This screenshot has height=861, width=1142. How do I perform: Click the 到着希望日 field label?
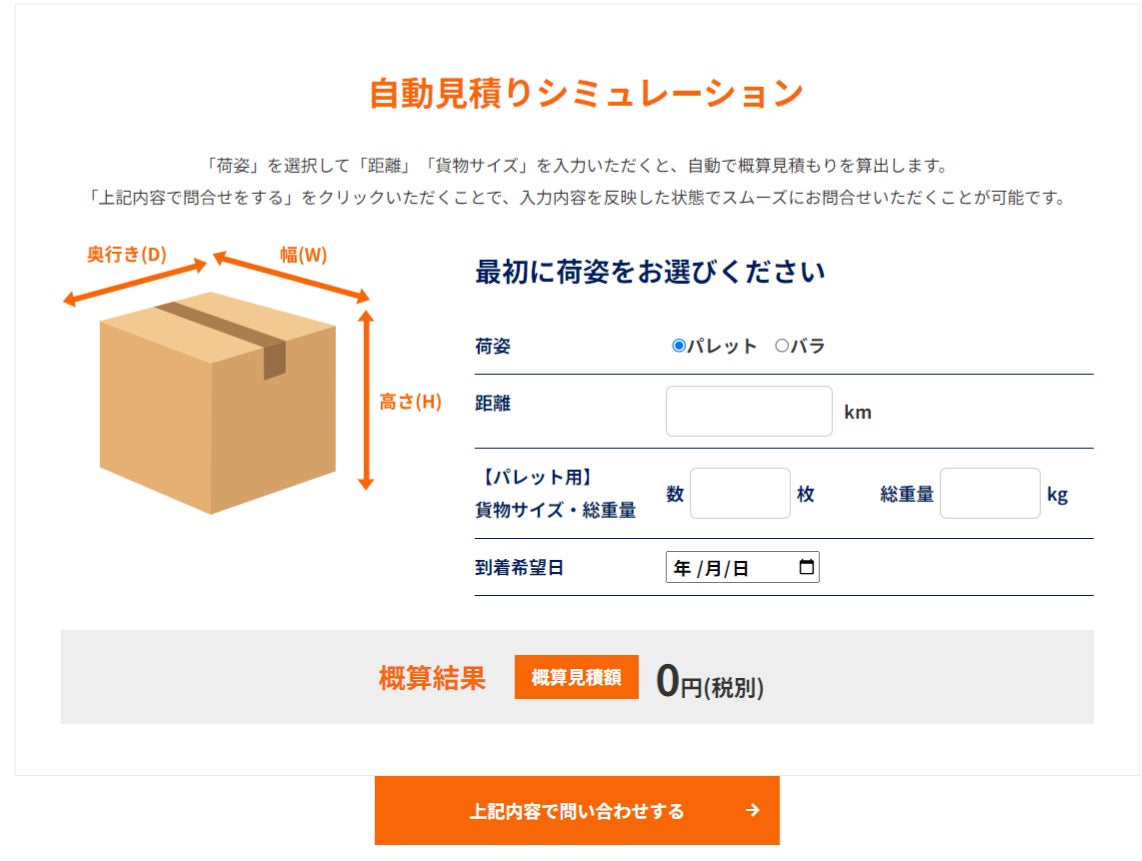point(519,568)
